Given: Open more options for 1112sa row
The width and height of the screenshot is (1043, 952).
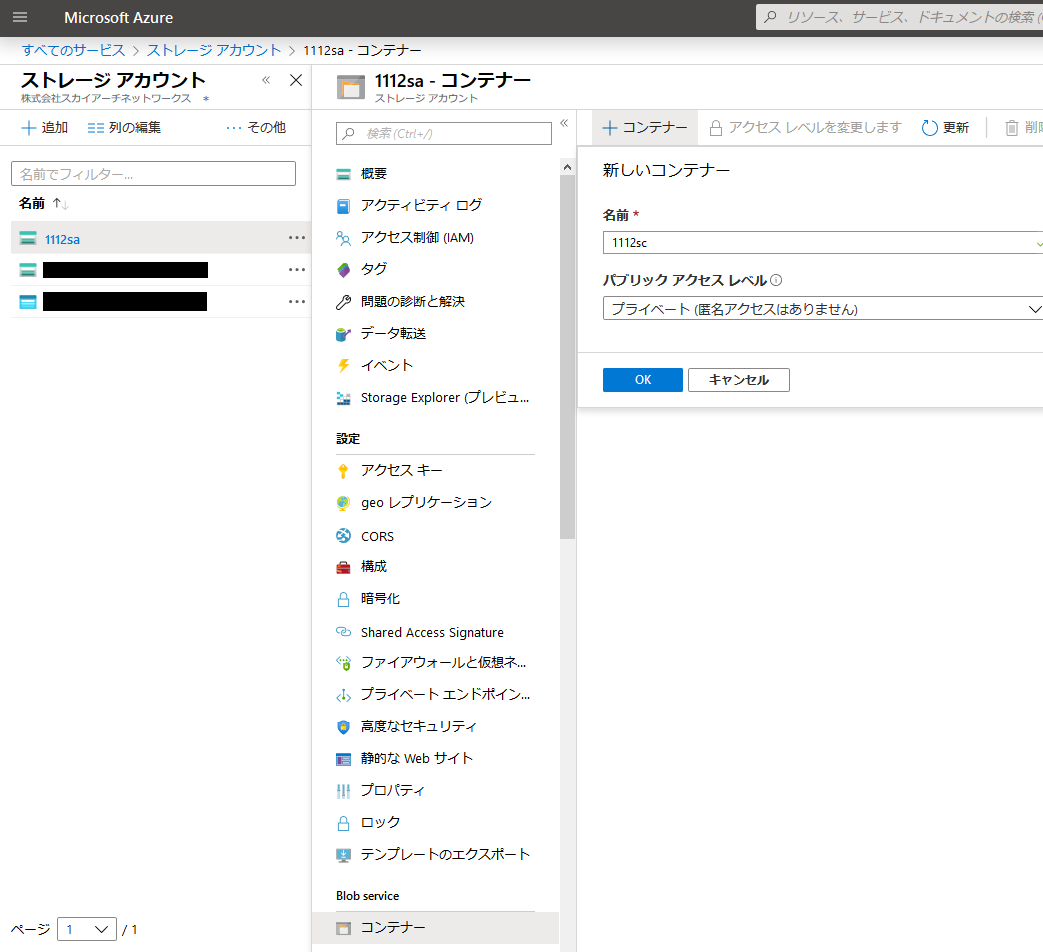Looking at the screenshot, I should [297, 238].
